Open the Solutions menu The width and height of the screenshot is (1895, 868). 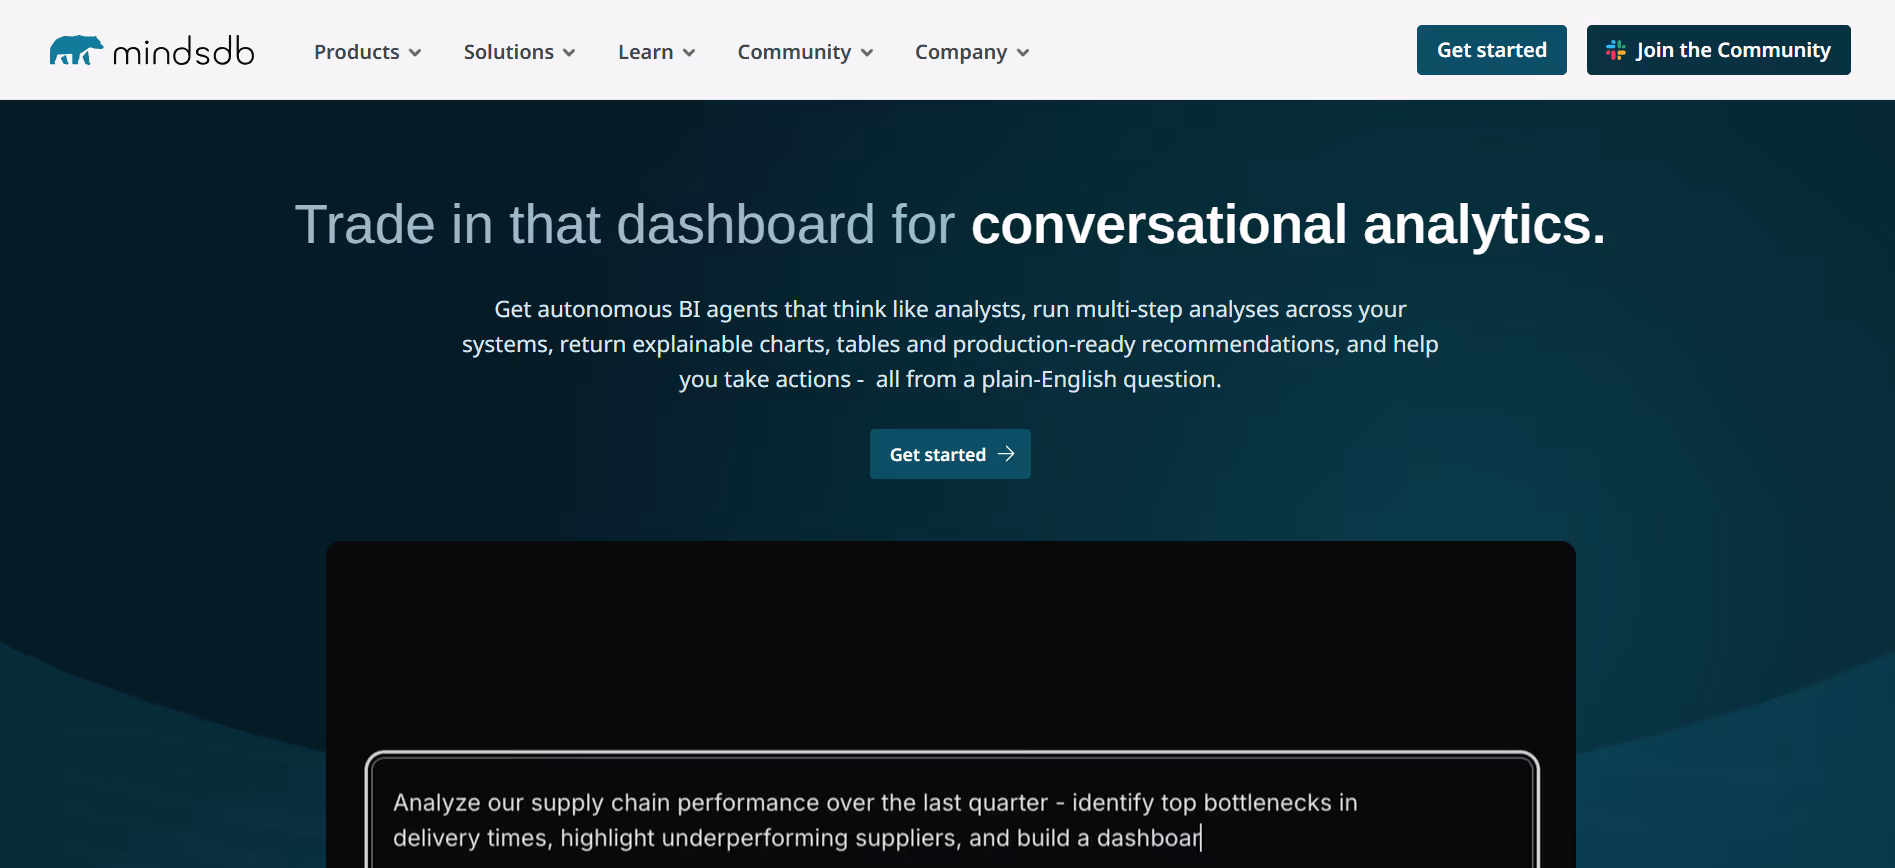pos(520,52)
